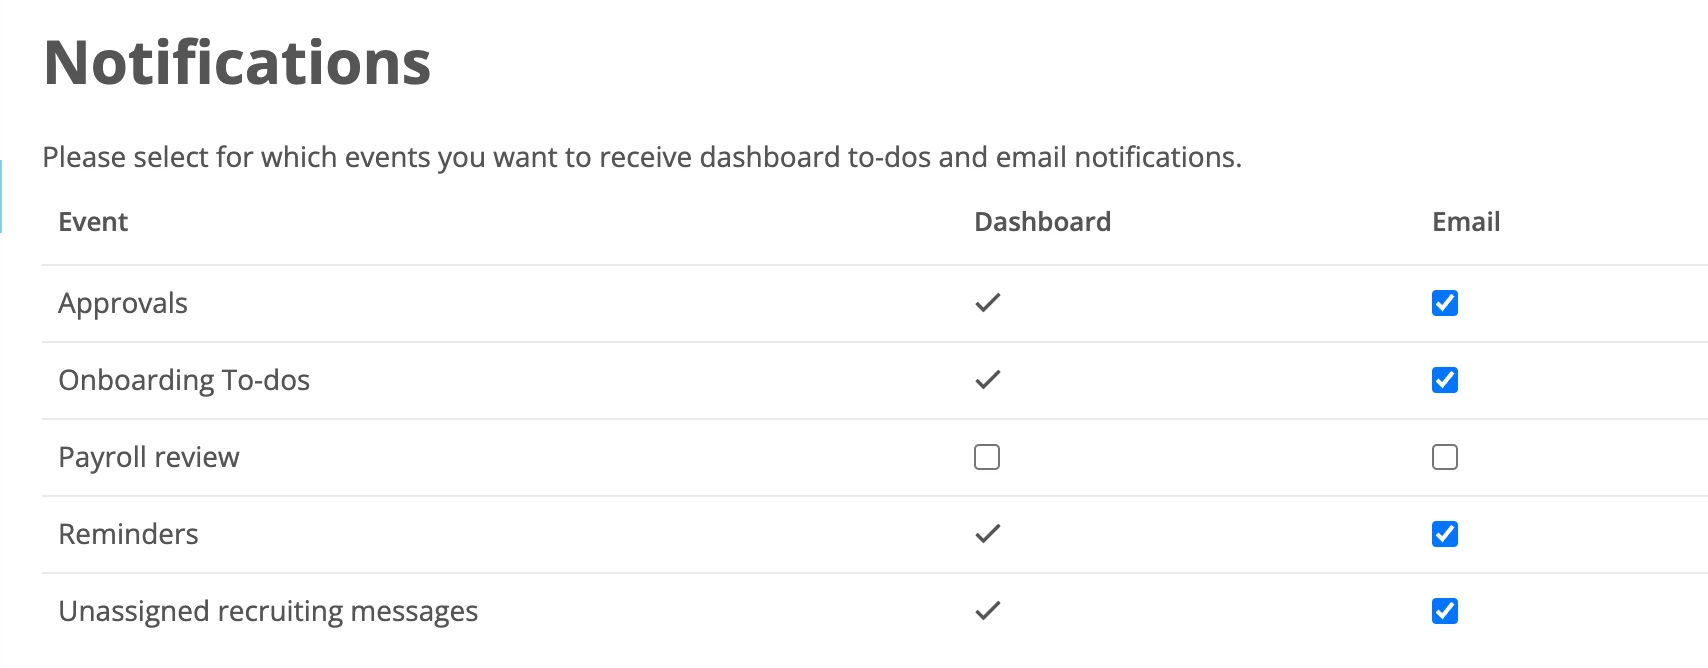This screenshot has height=668, width=1708.
Task: Enable Payroll review email checkbox
Action: tap(1444, 457)
